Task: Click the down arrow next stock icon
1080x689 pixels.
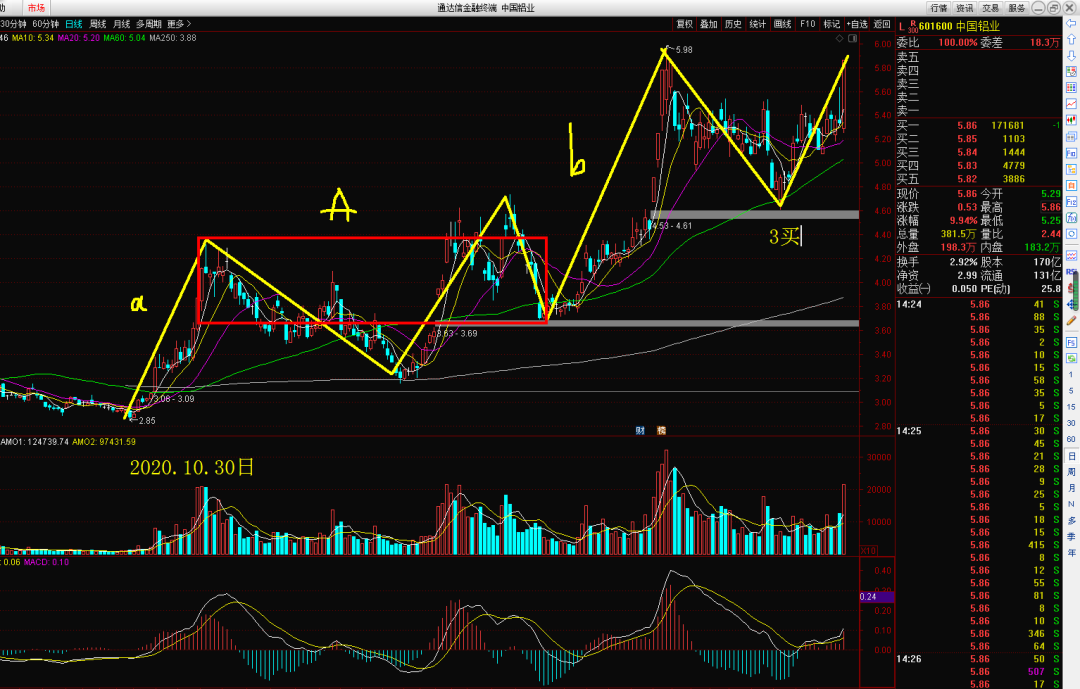Action: pos(1071,56)
